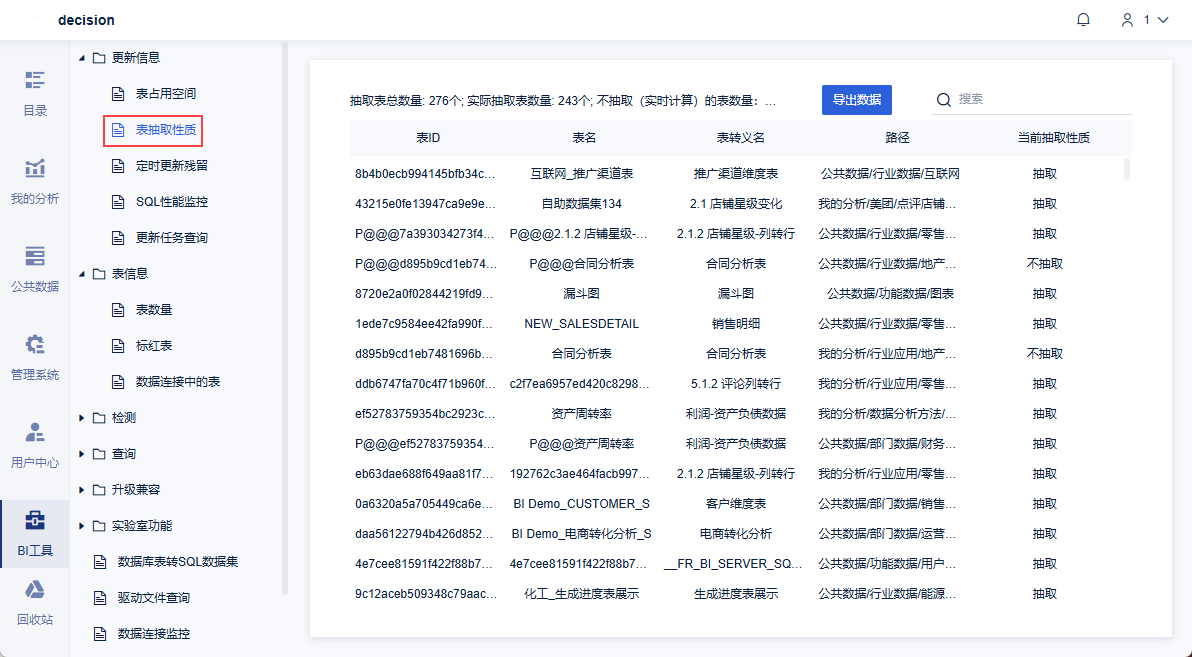This screenshot has height=657, width=1192.
Task: Expand the 实验室功能 folder arrow
Action: [x=82, y=525]
